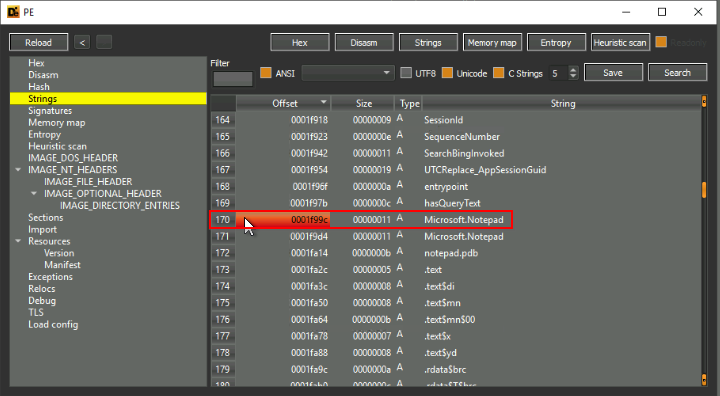Select the SessionId string row
The image size is (720, 396).
pos(456,120)
